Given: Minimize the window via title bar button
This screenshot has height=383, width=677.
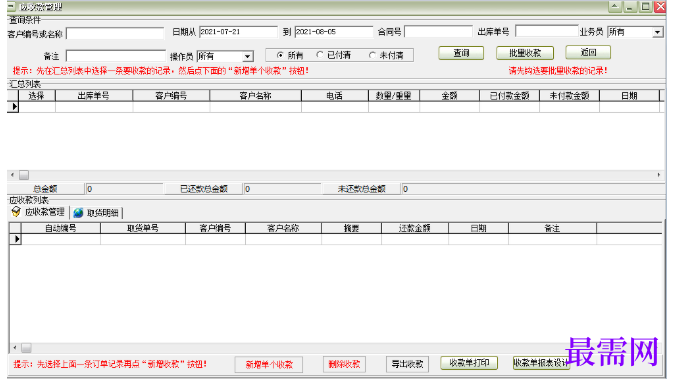Looking at the screenshot, I should tap(630, 6).
